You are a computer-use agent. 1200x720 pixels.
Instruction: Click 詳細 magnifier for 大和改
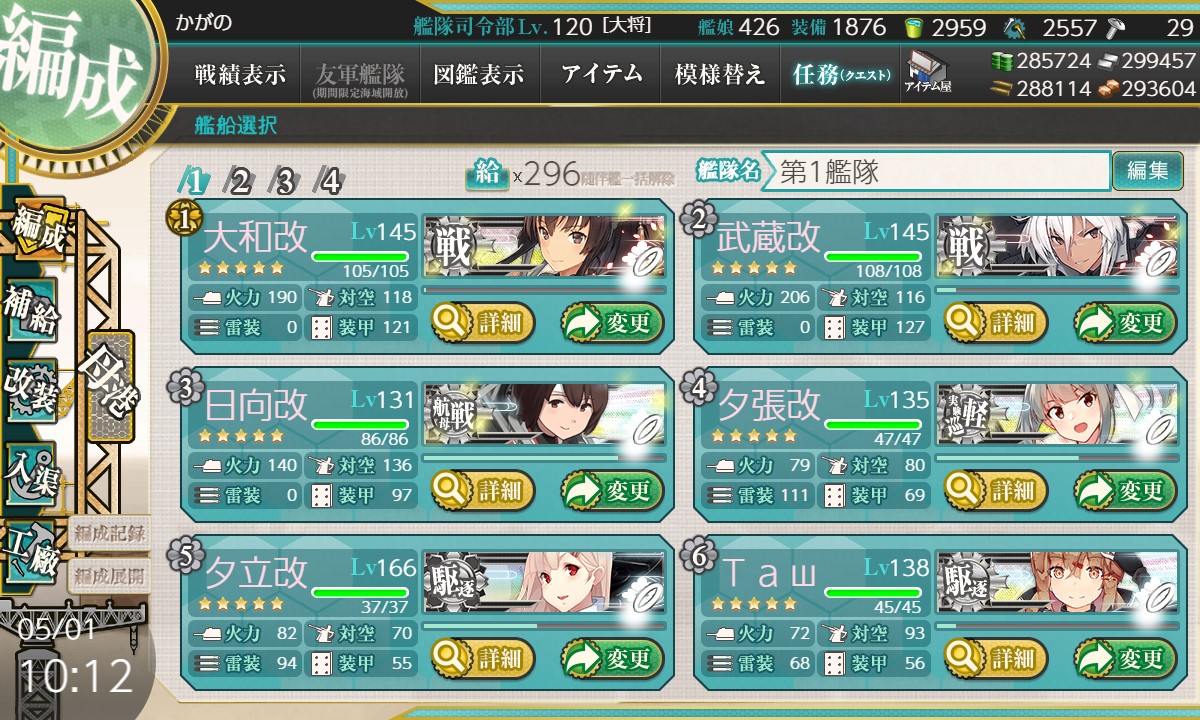(483, 323)
